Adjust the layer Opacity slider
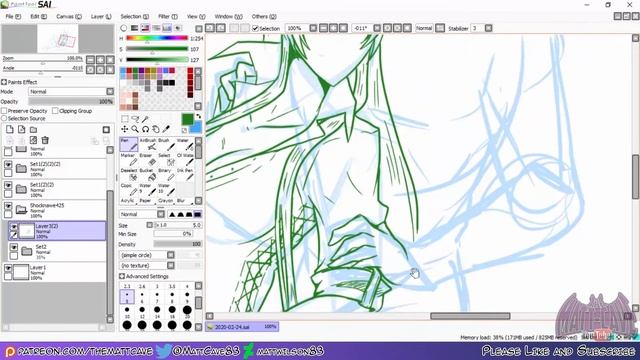 point(71,101)
